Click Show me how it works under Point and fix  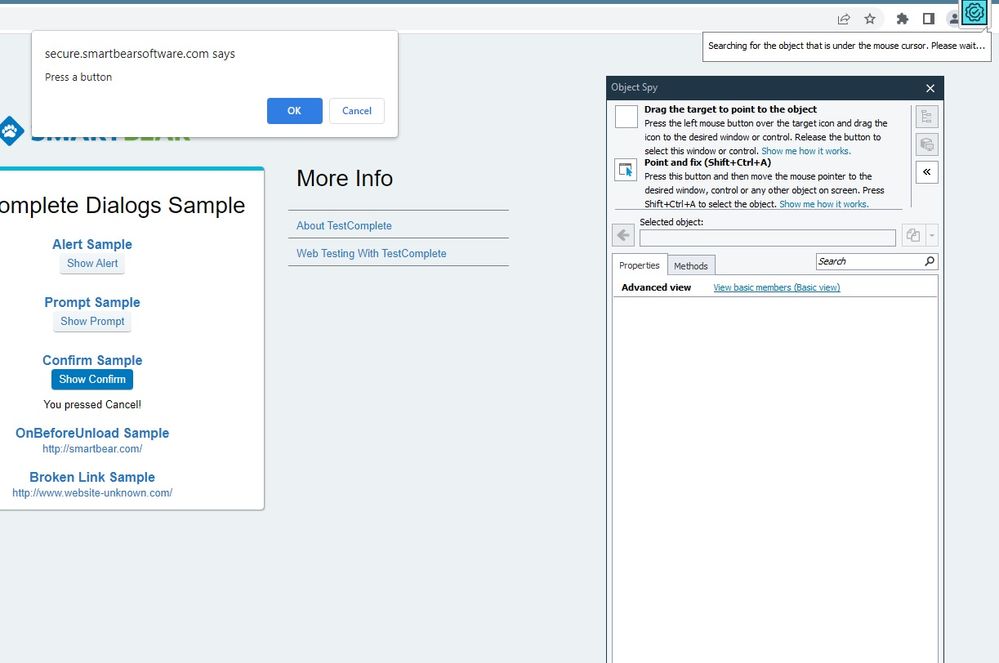coord(824,204)
